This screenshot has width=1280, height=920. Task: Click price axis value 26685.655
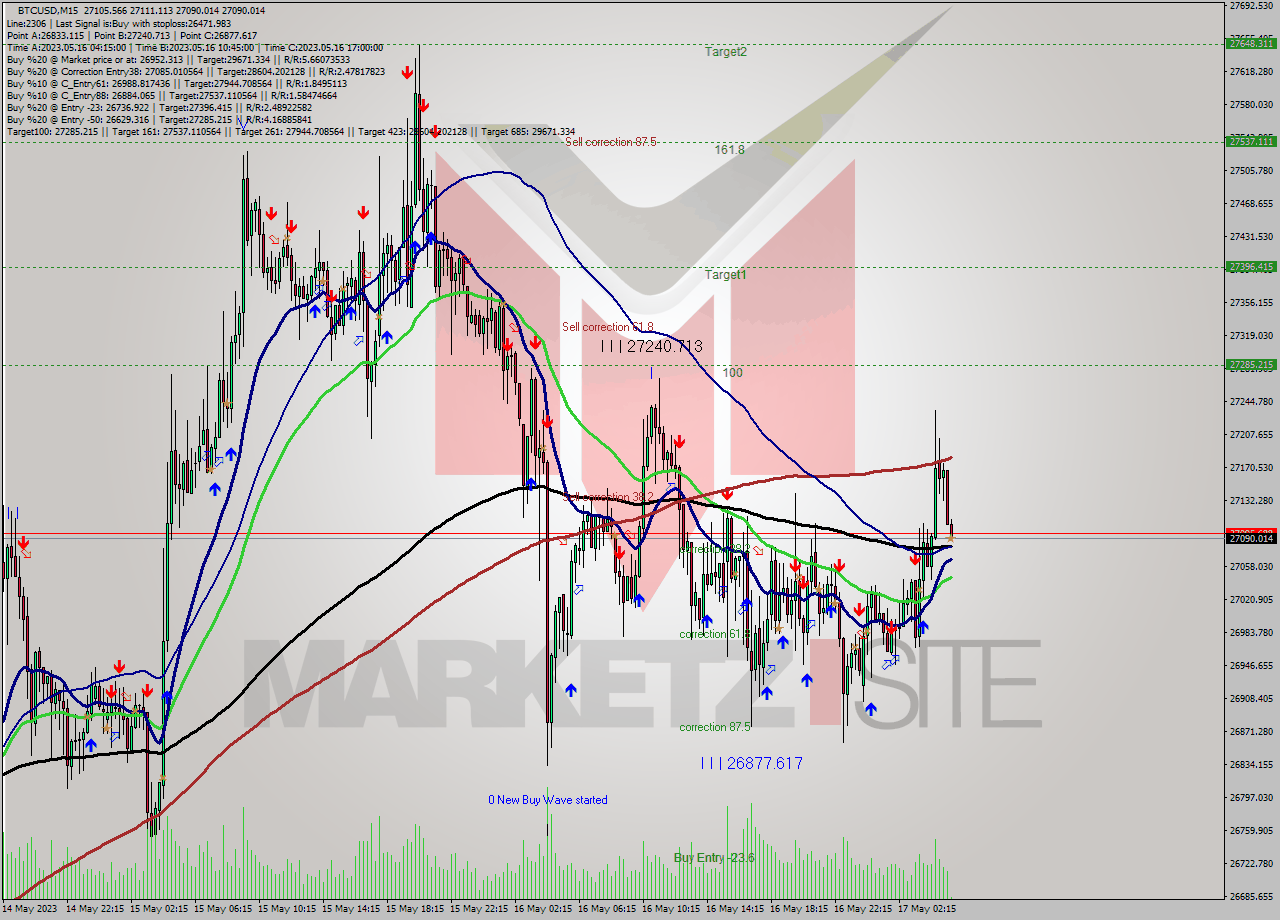click(x=1252, y=896)
